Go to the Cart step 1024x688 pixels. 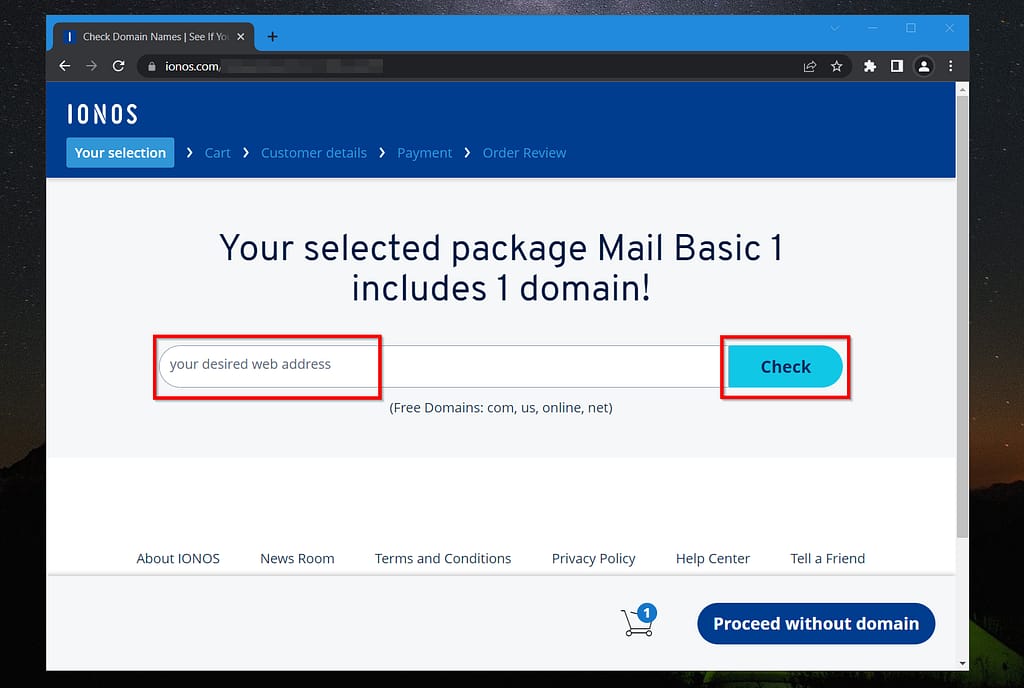point(217,153)
